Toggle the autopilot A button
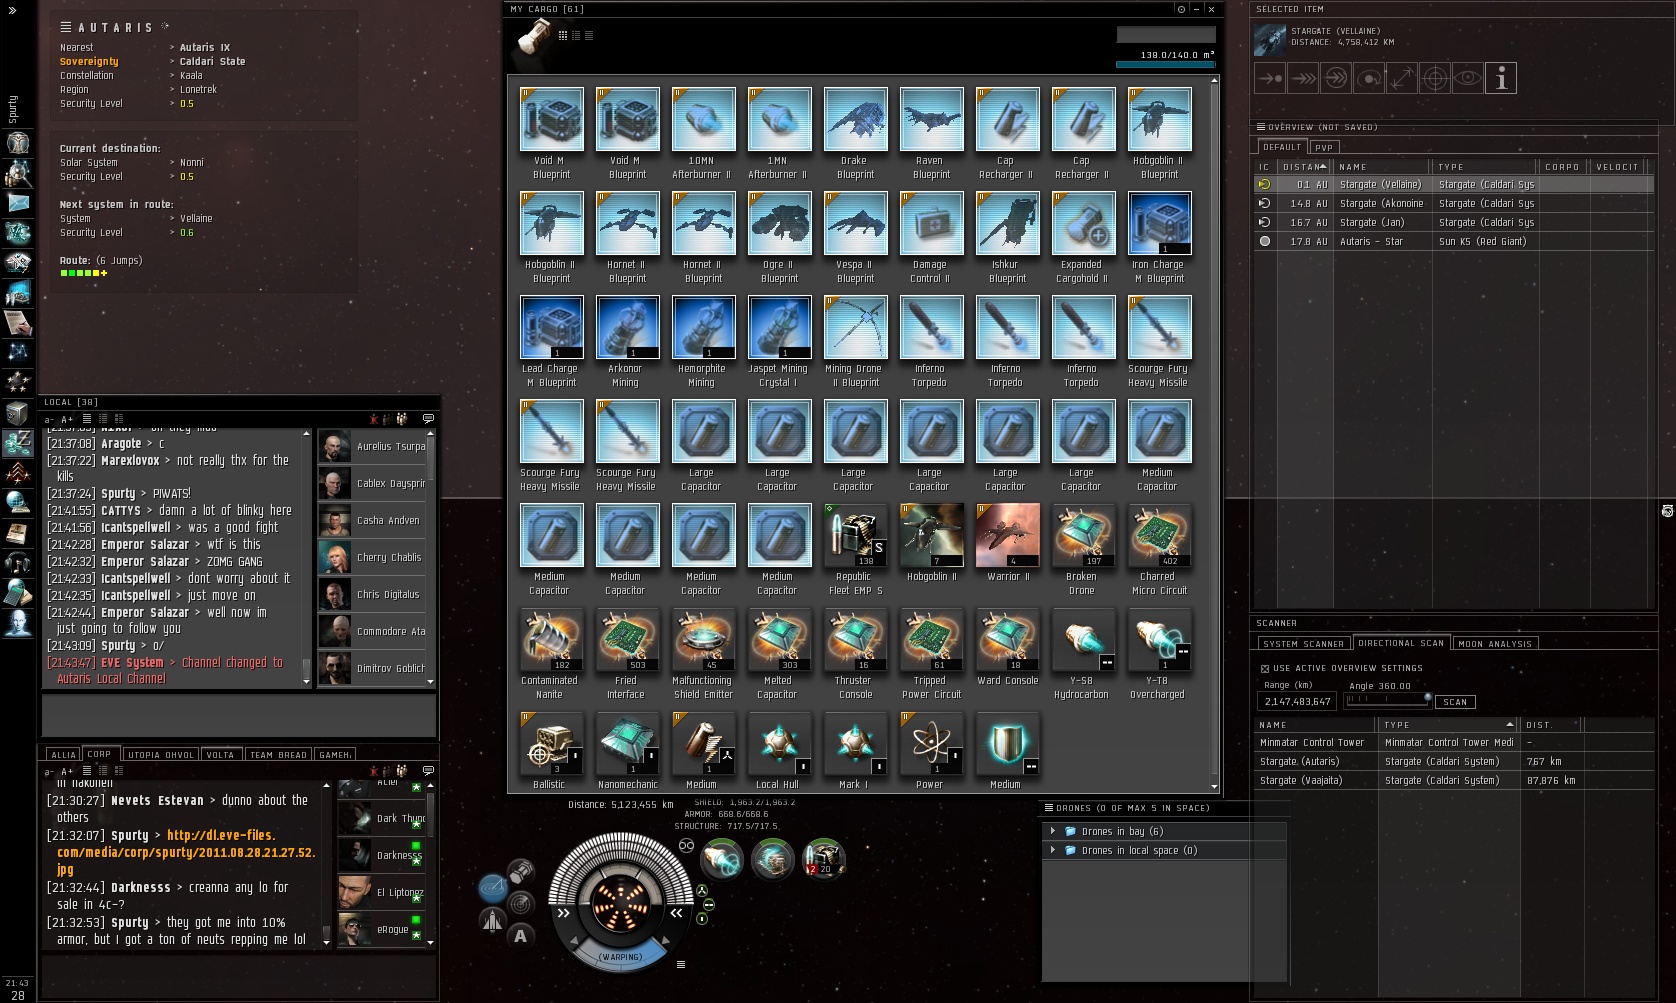 click(x=520, y=936)
